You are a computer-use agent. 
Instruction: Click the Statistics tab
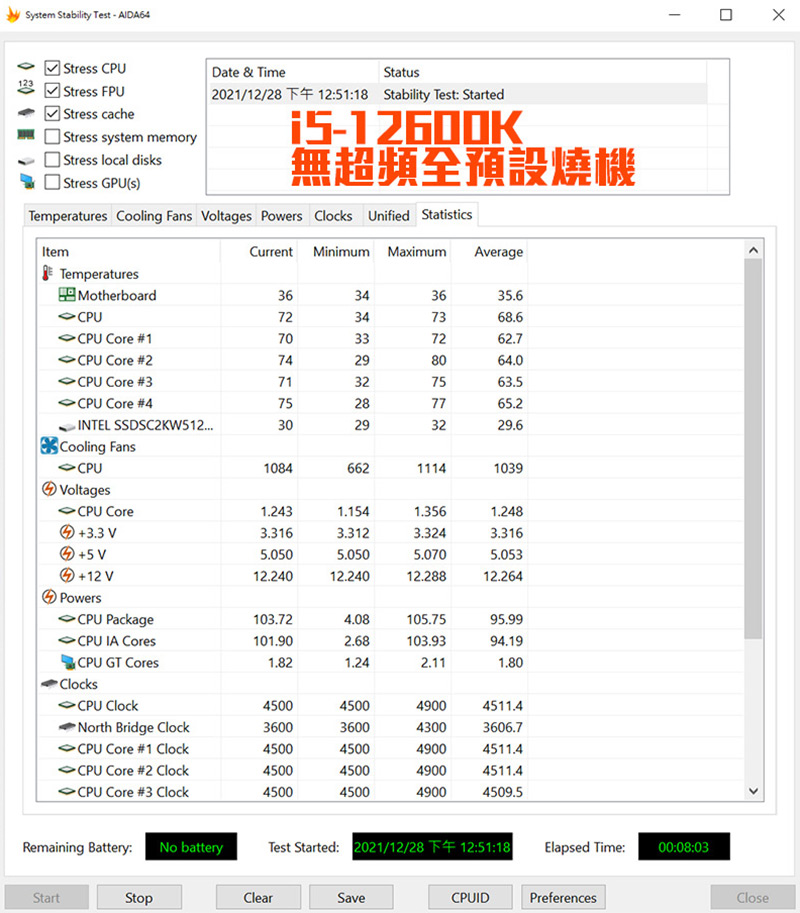[x=447, y=214]
